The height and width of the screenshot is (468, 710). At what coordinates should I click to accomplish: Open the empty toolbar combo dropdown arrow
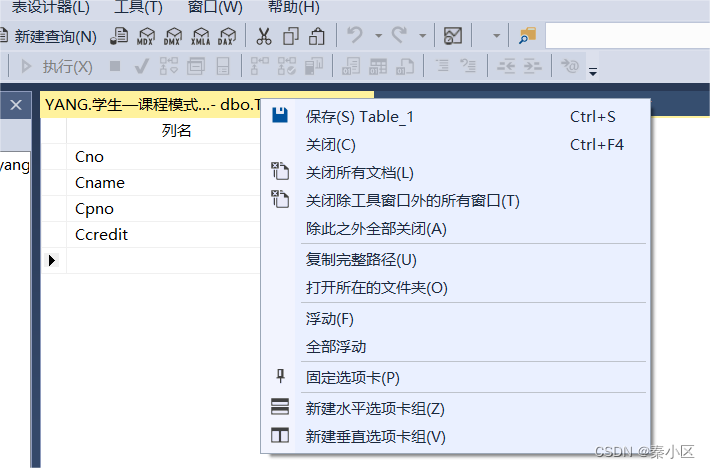coord(496,35)
